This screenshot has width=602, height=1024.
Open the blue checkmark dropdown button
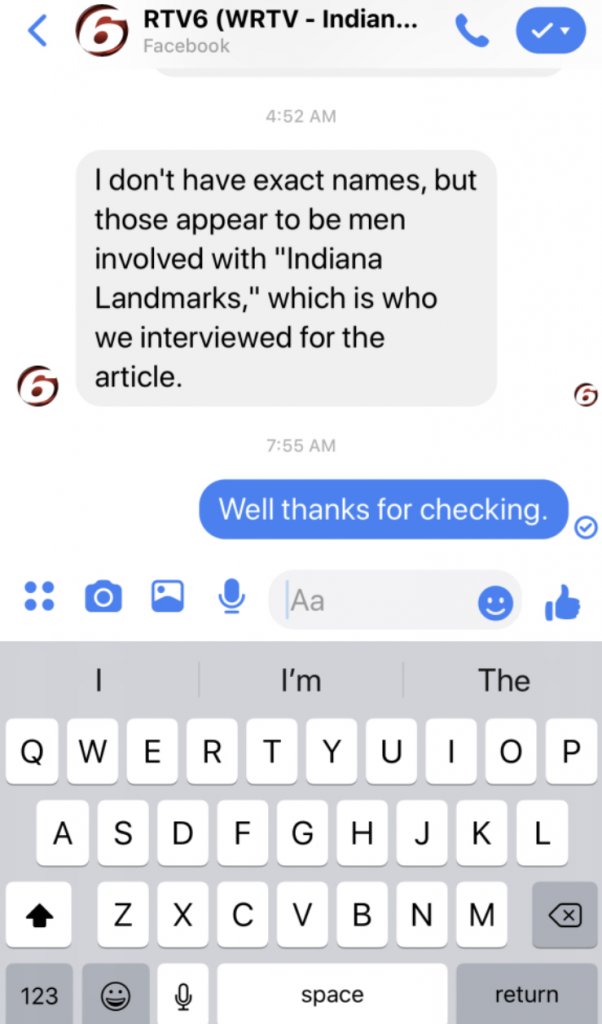click(550, 31)
